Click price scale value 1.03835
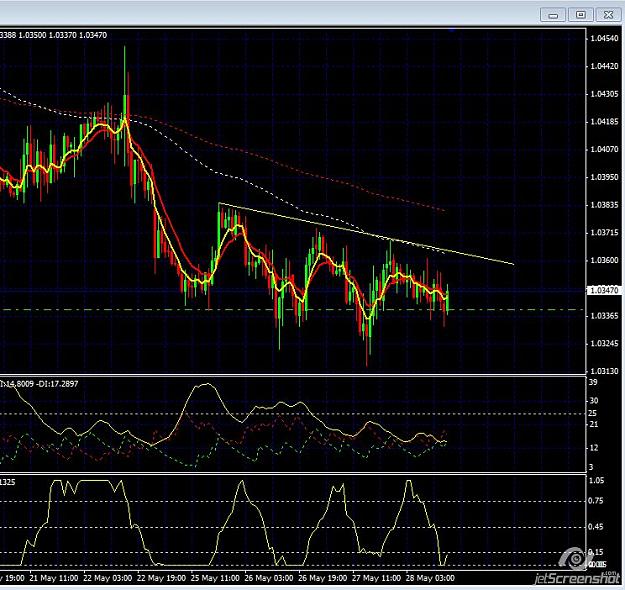This screenshot has width=625, height=590. (x=604, y=205)
